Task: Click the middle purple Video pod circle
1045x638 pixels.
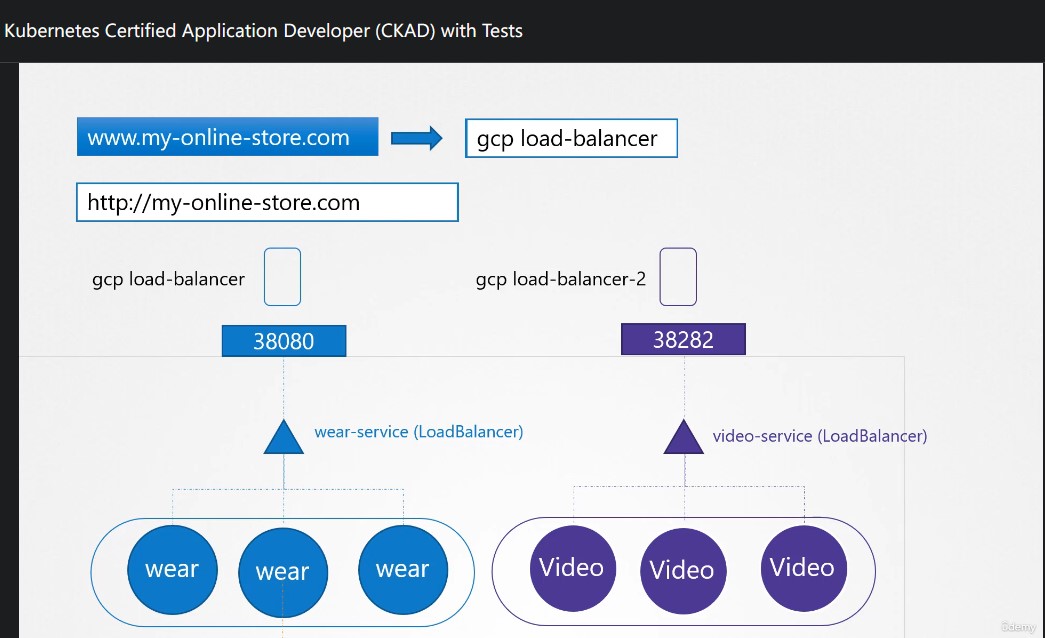Action: (683, 571)
